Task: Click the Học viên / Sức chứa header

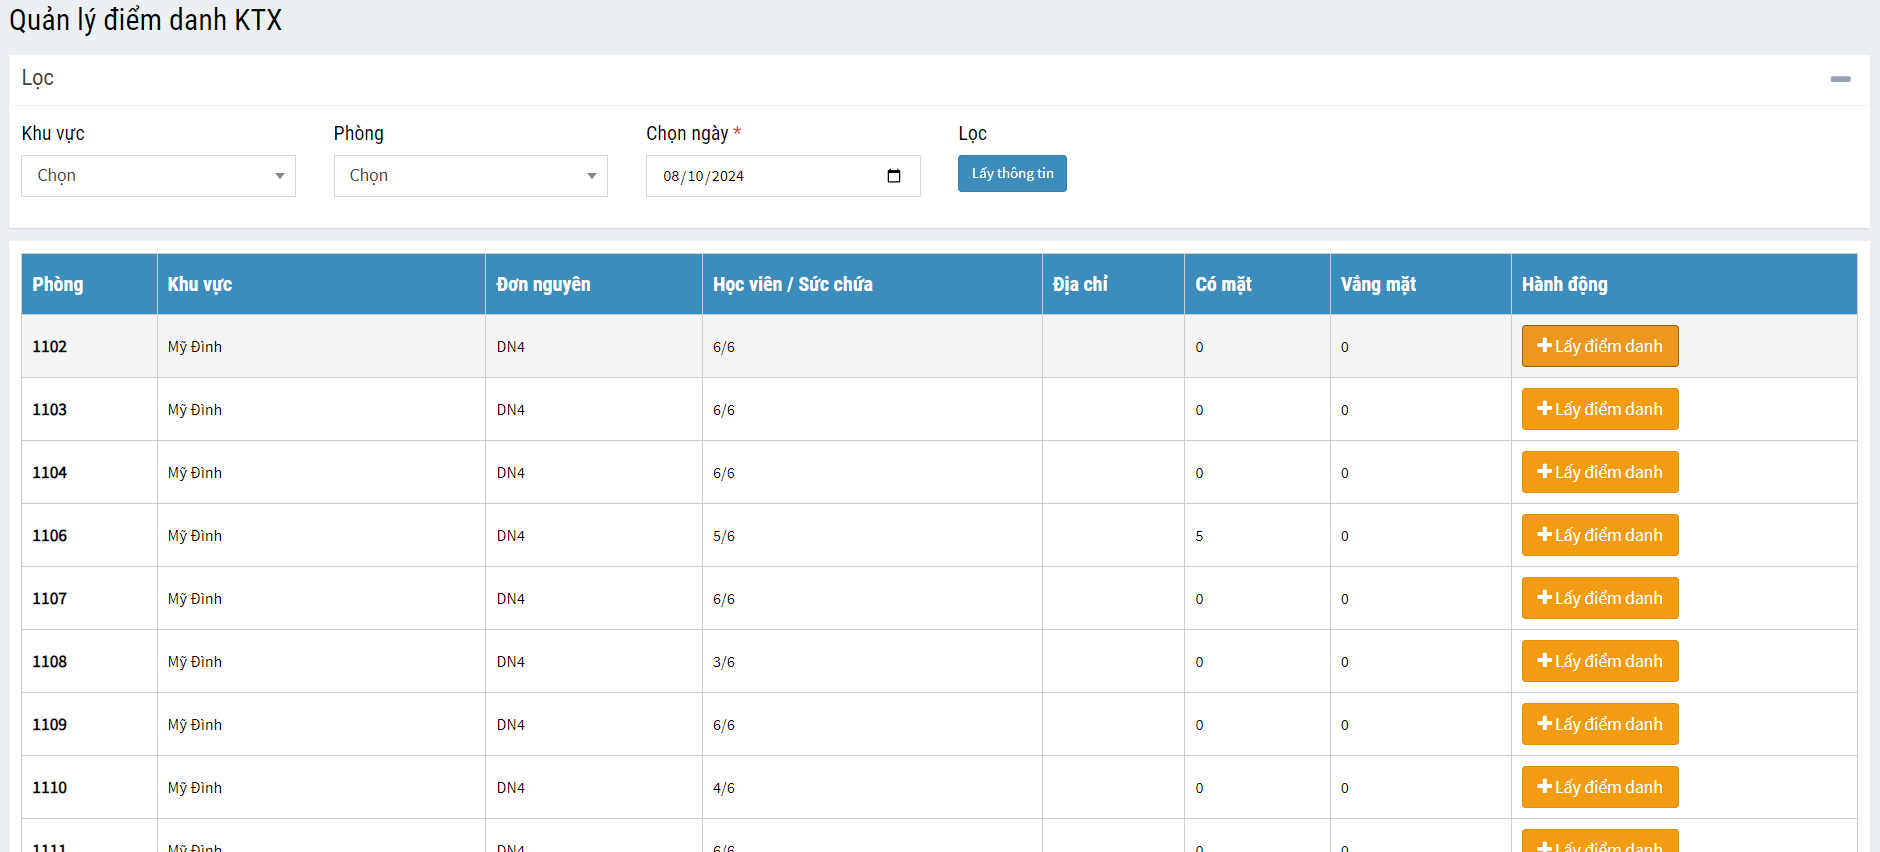Action: (x=792, y=284)
